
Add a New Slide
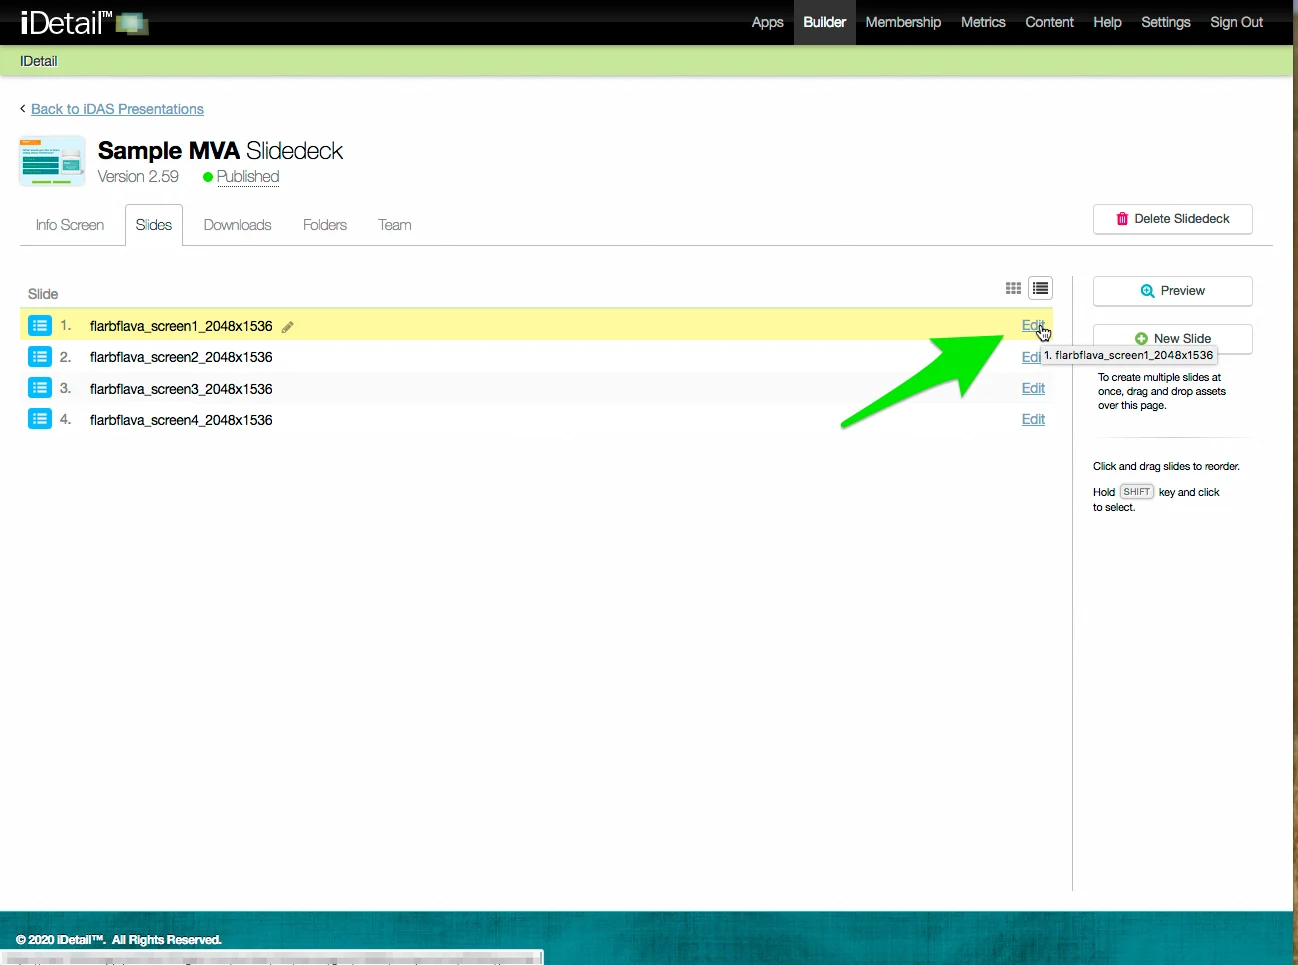(1173, 338)
